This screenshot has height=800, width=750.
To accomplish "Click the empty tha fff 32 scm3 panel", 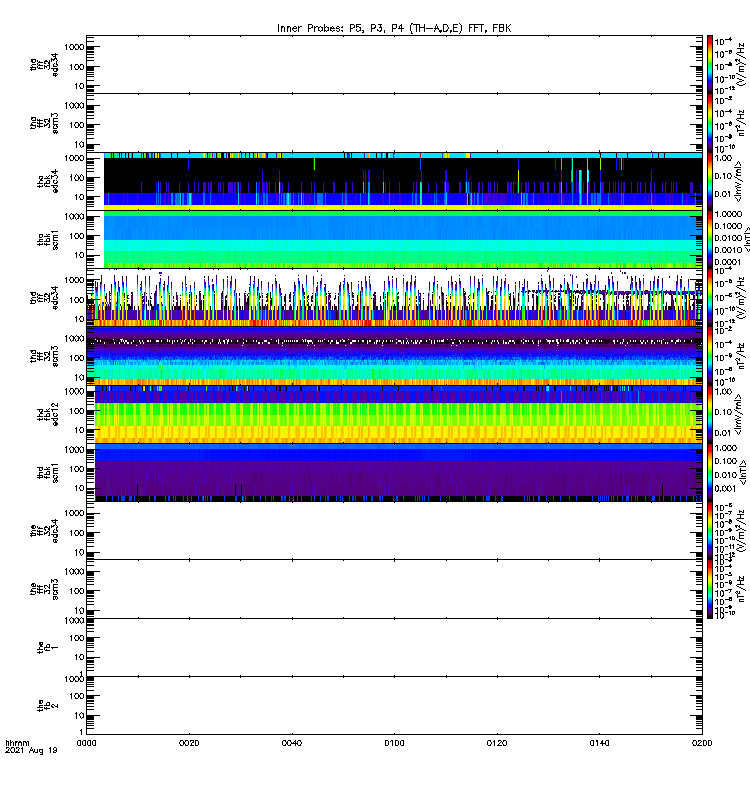I will click(394, 122).
